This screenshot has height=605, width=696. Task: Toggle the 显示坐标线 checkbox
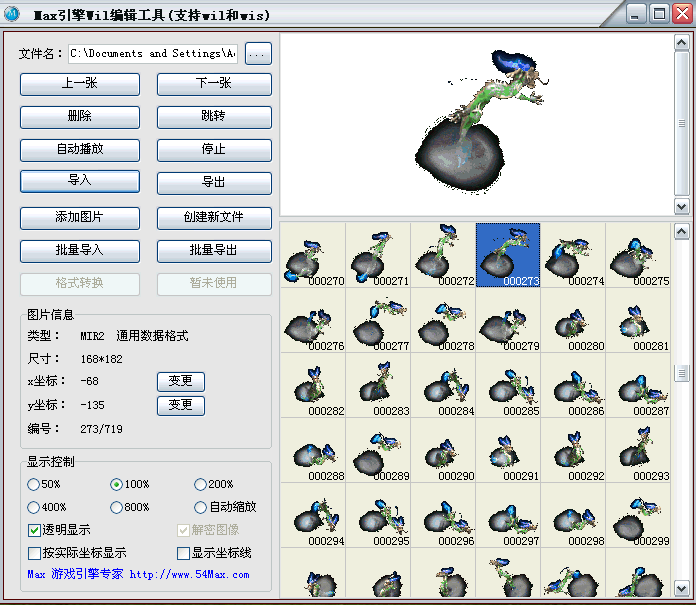click(183, 553)
